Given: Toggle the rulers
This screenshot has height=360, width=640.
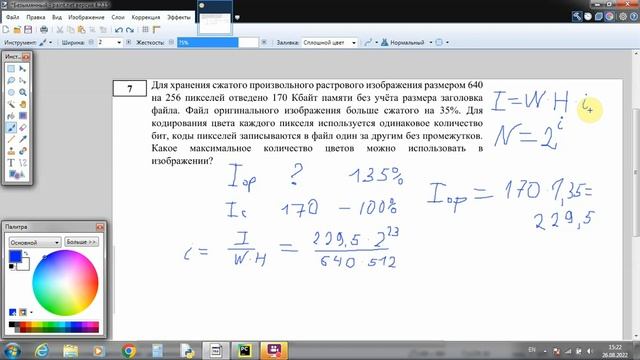Looking at the screenshot, I should pyautogui.click(x=156, y=29).
